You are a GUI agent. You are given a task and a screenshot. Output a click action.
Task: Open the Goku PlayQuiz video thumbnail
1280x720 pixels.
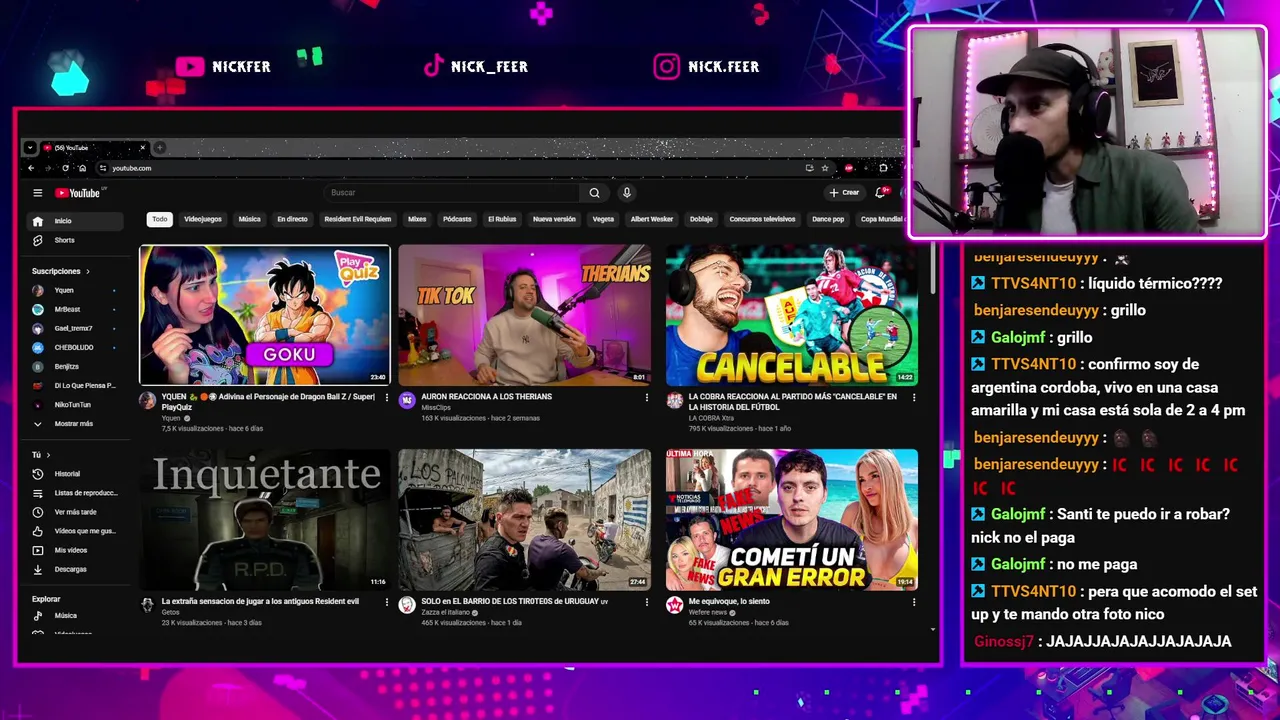click(x=265, y=315)
